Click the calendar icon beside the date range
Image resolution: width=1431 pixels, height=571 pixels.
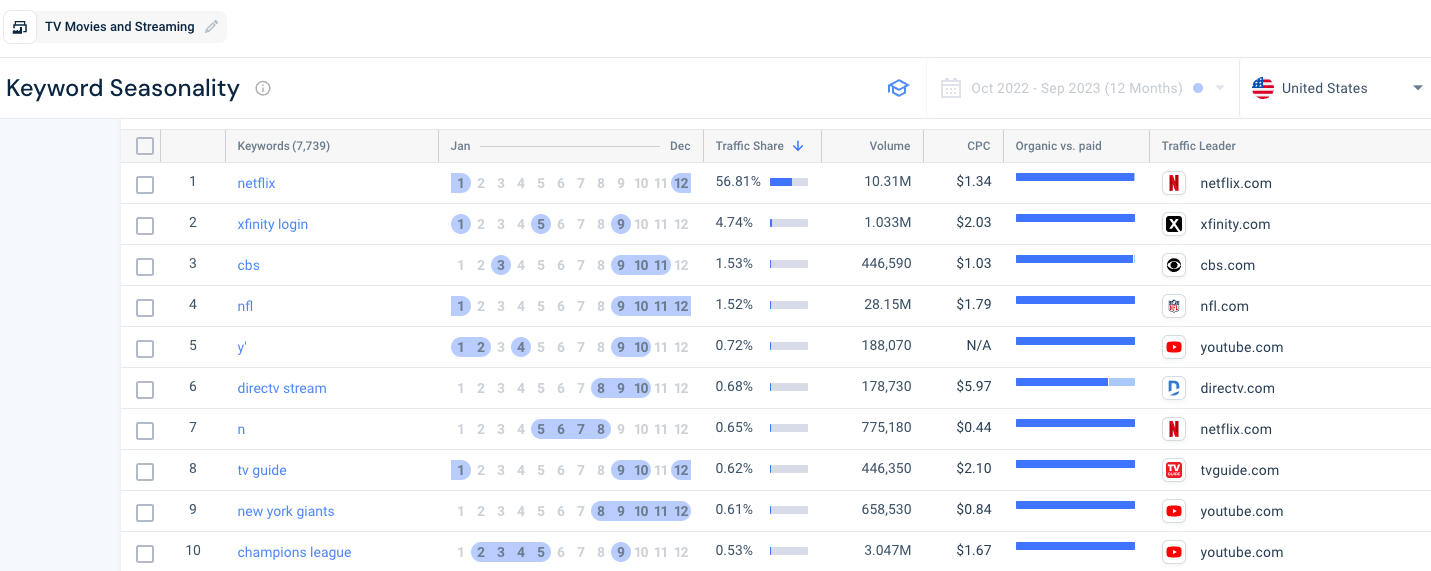pyautogui.click(x=951, y=88)
